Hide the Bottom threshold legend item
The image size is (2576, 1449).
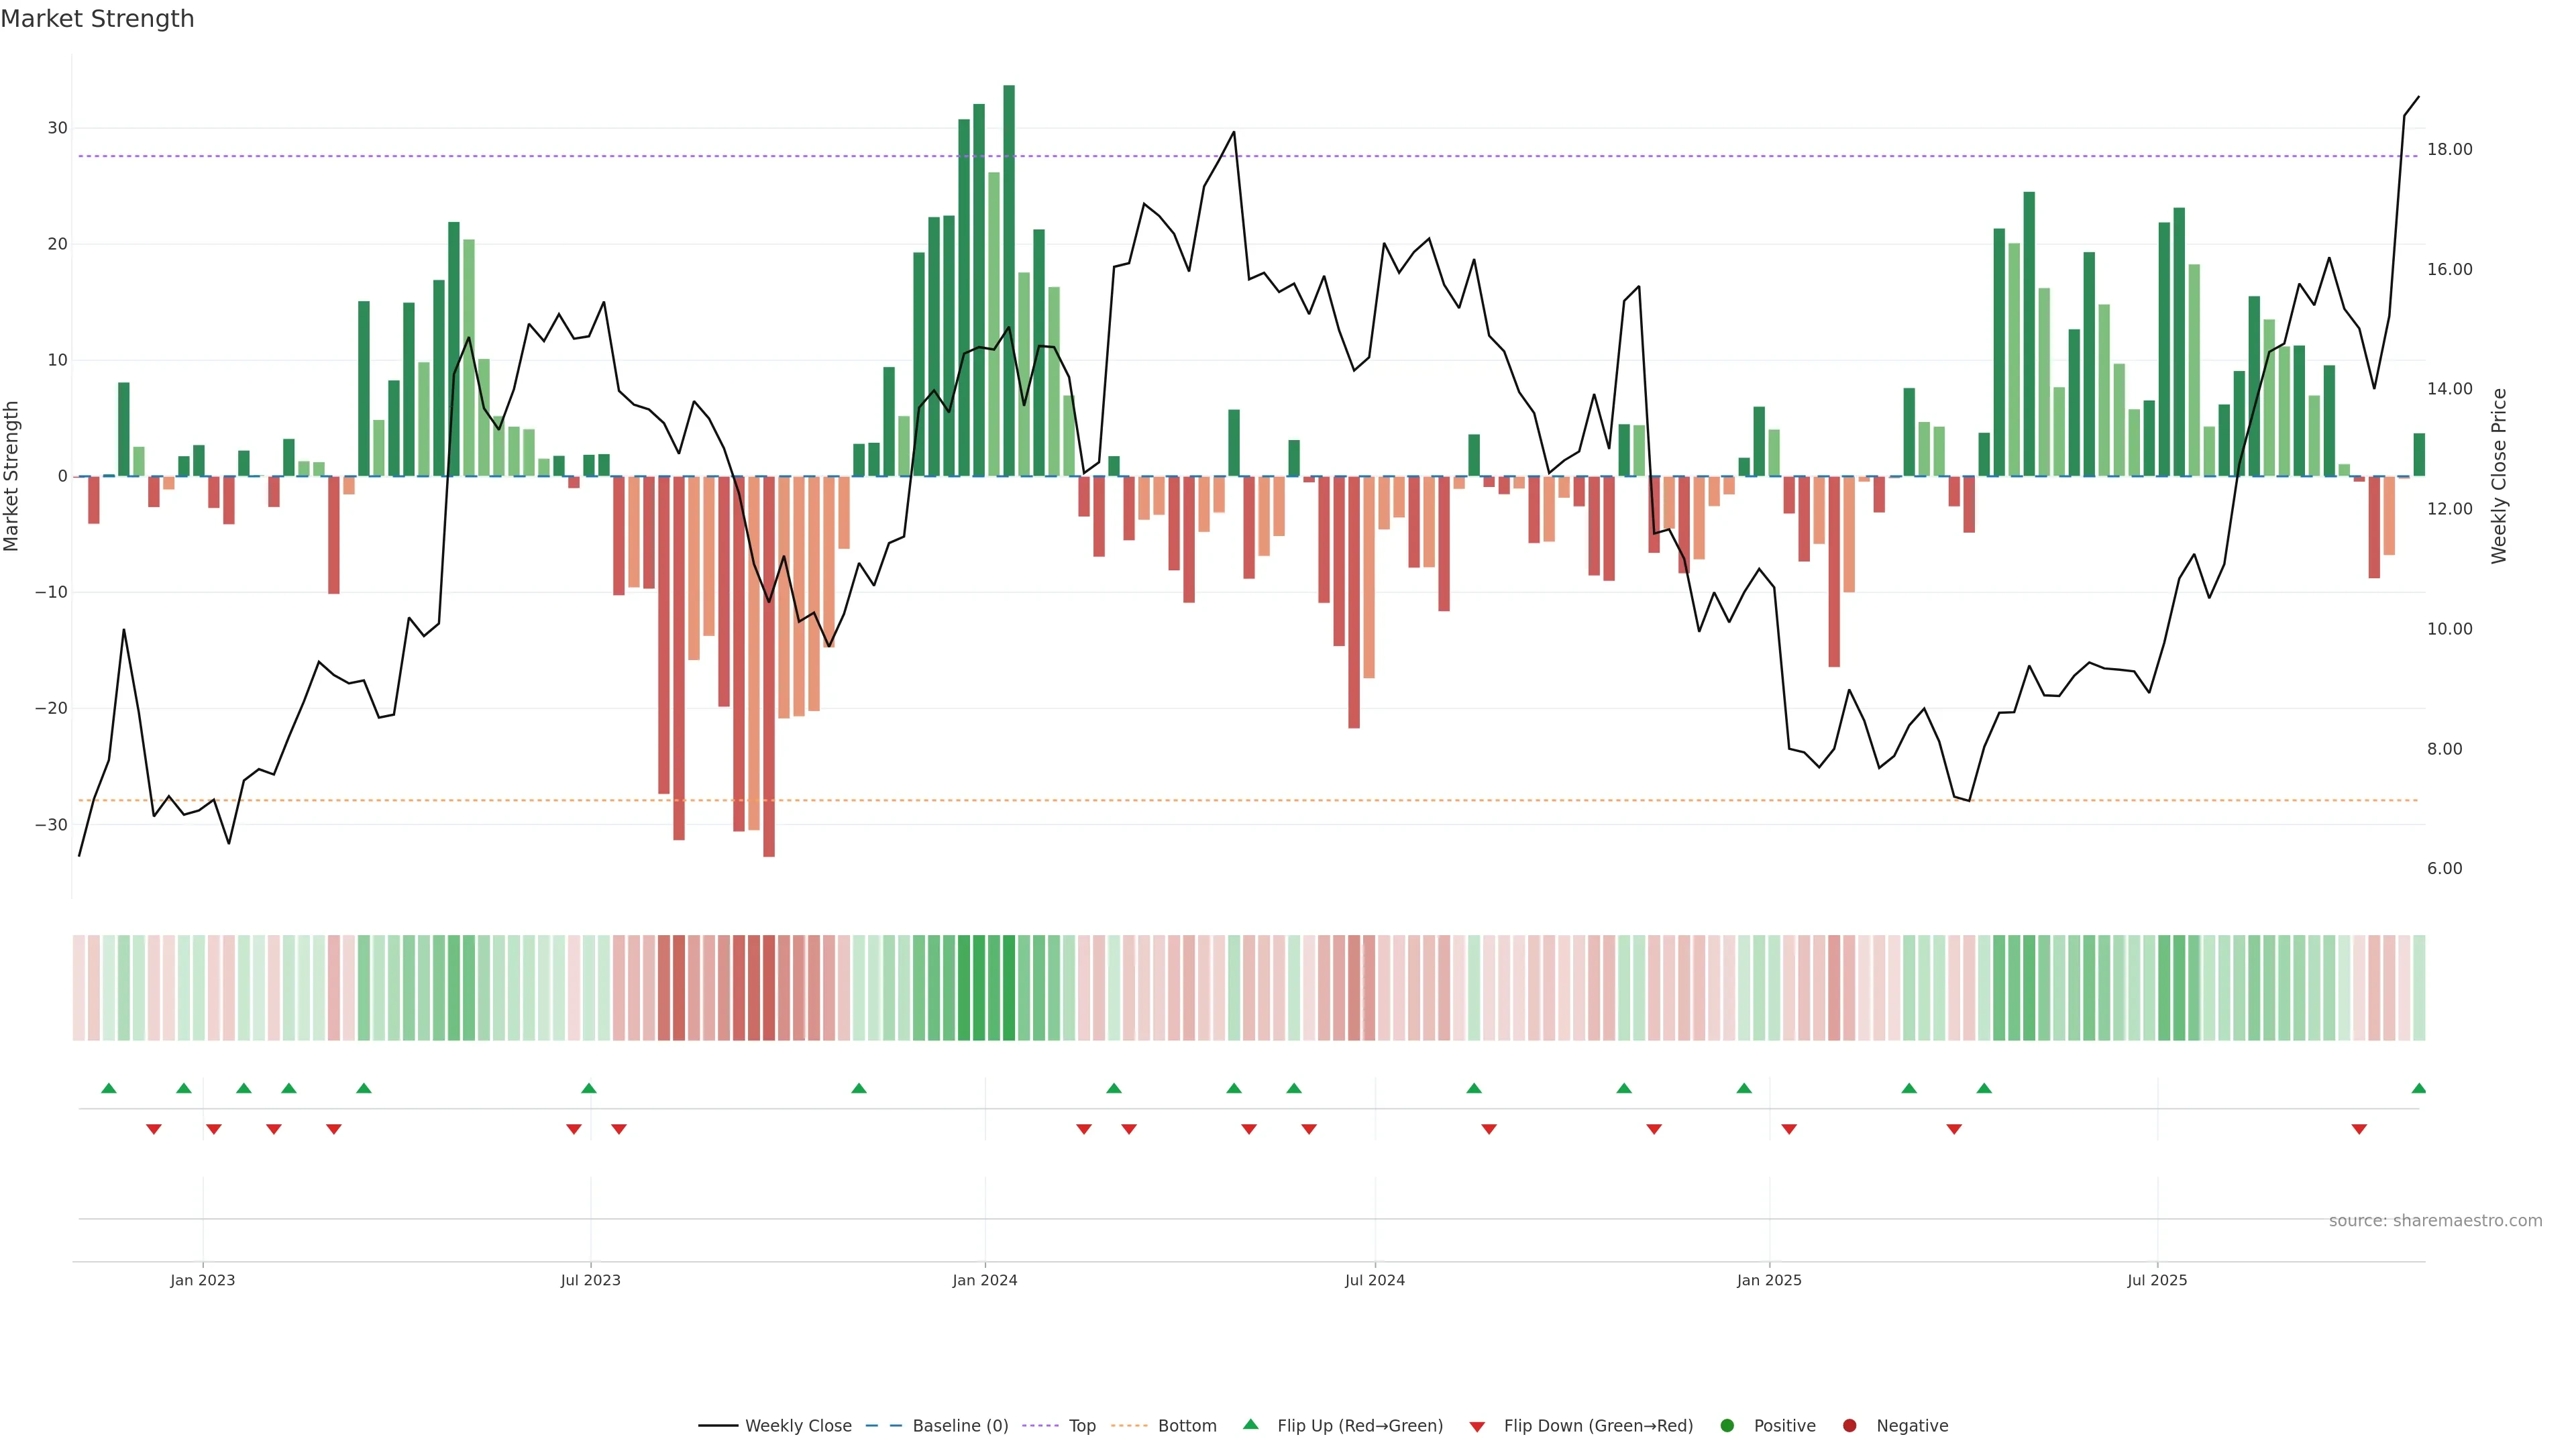click(x=1186, y=1425)
